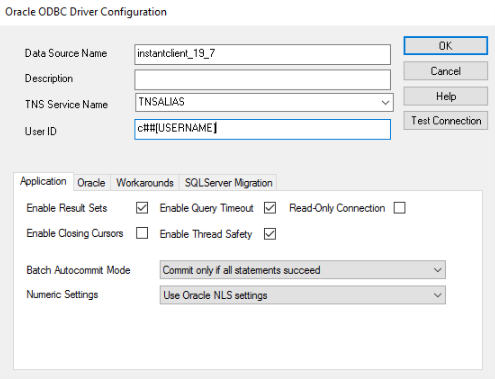Click the Numeric Settings label
Viewport: 495px width, 379px height.
[62, 295]
